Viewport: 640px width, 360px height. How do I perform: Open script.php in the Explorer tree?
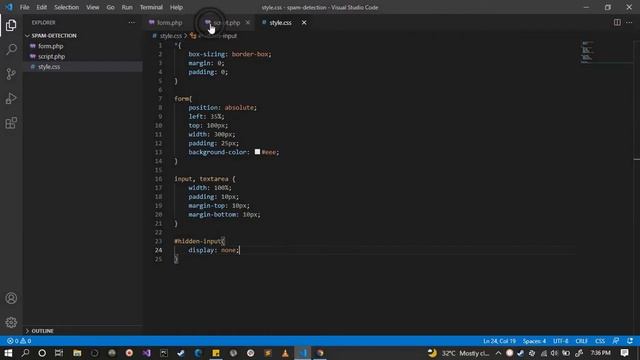(51, 56)
